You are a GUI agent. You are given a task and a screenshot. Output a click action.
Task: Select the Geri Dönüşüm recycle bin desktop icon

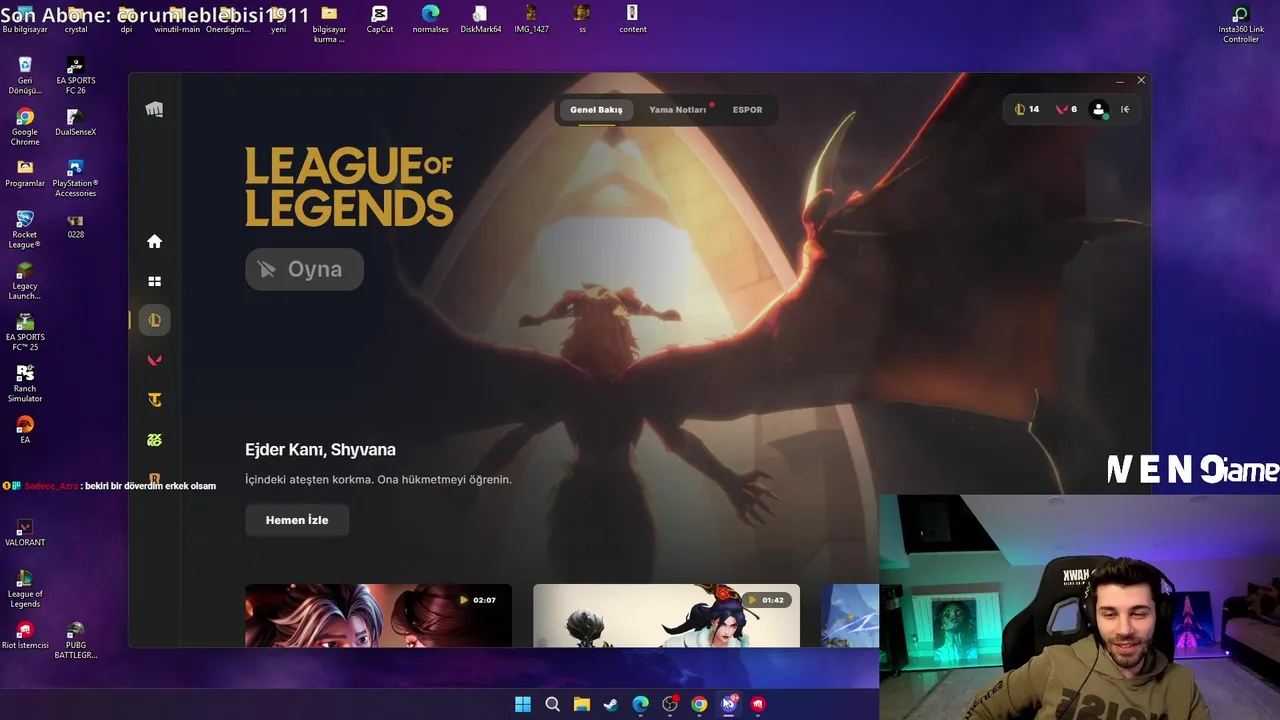tap(25, 75)
